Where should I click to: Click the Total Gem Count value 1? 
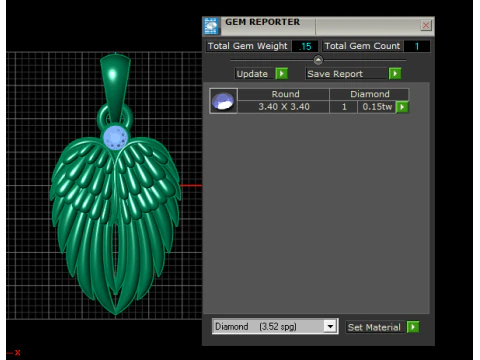417,46
